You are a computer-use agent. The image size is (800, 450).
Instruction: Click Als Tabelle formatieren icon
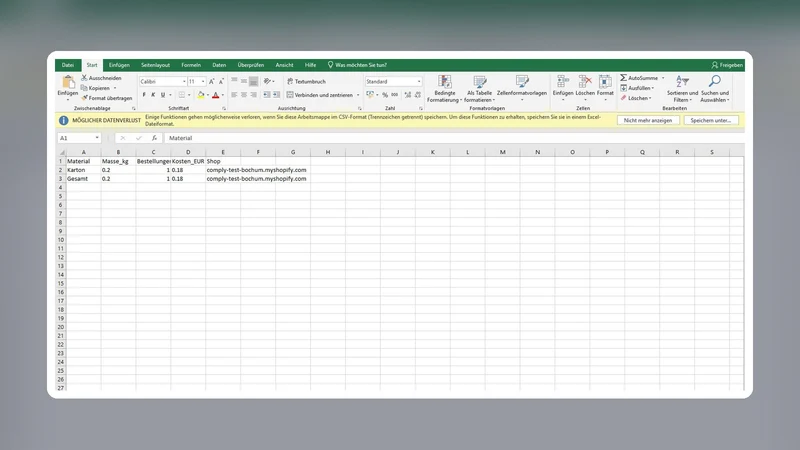(480, 82)
